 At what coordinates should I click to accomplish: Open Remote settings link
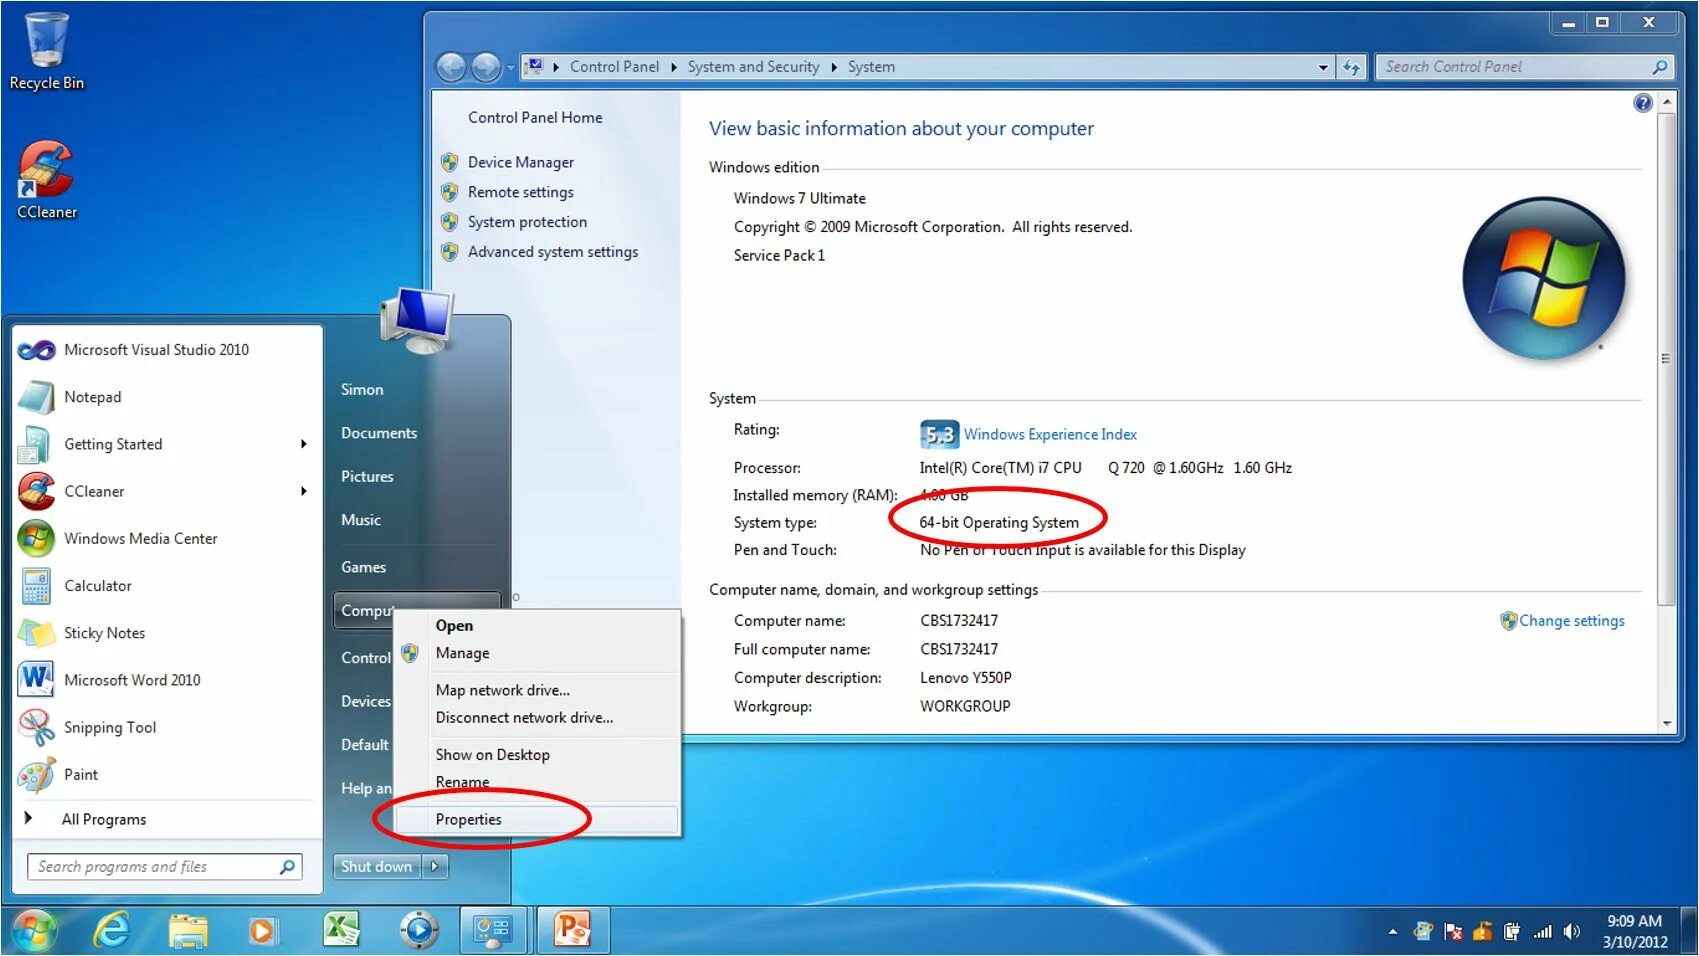(520, 192)
